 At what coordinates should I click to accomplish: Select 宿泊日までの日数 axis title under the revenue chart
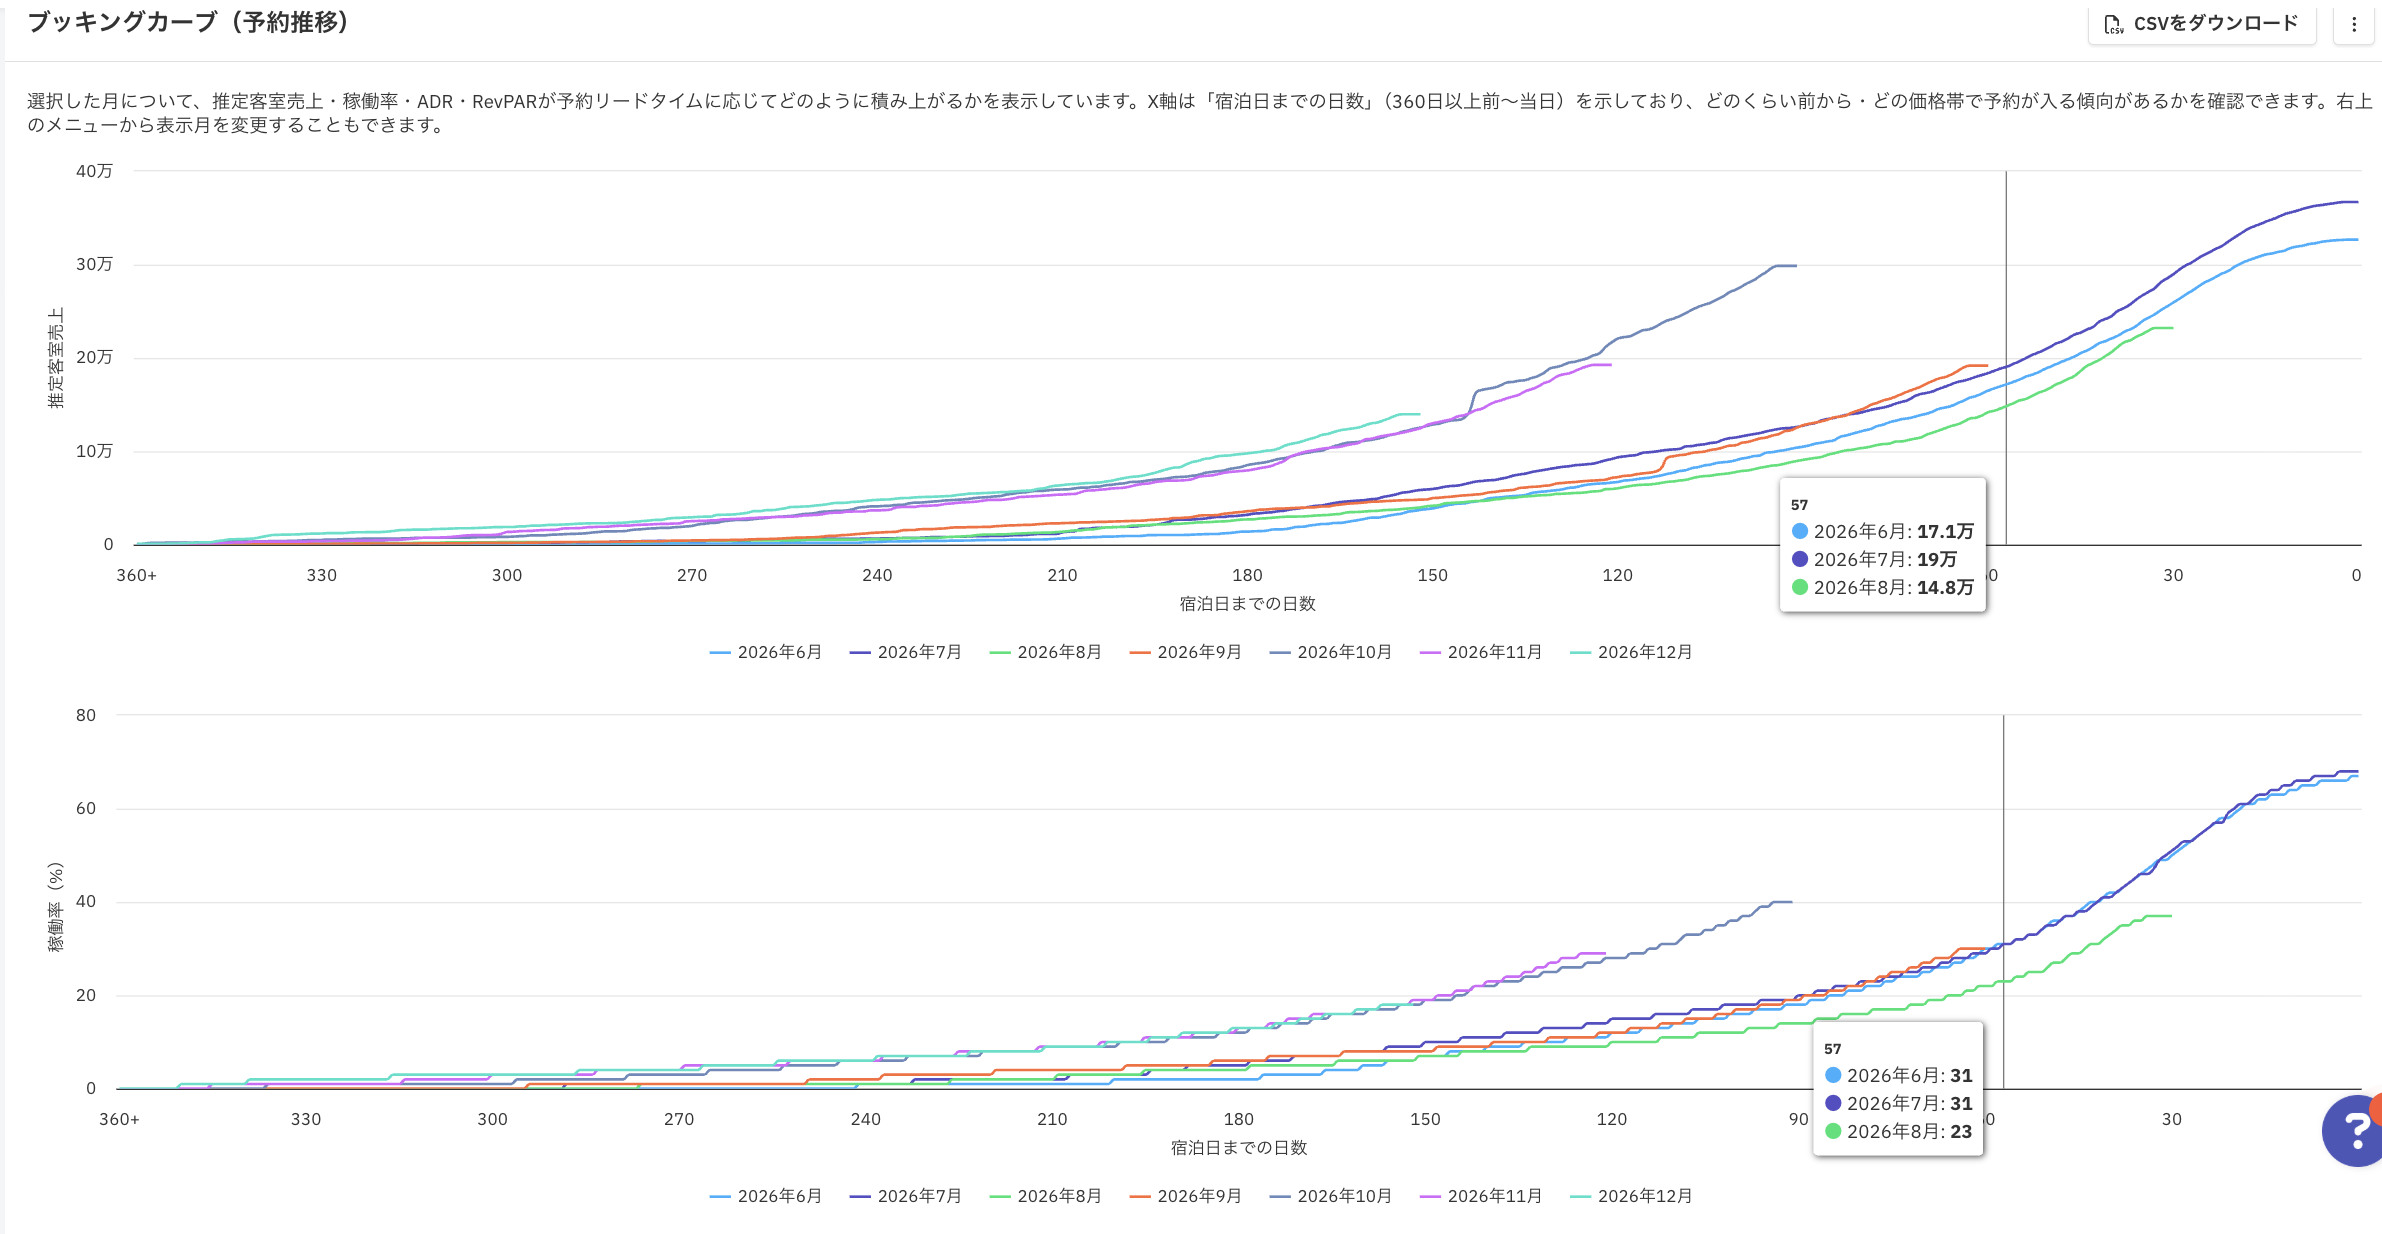tap(1247, 604)
